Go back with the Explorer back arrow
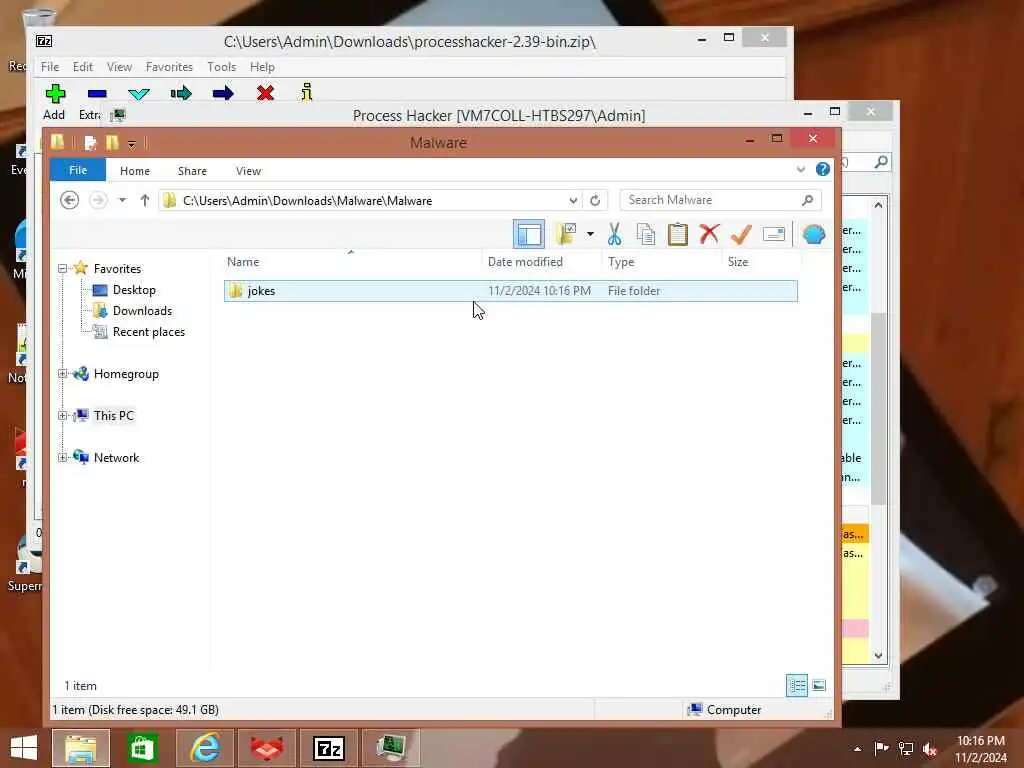Image resolution: width=1024 pixels, height=768 pixels. click(x=69, y=200)
